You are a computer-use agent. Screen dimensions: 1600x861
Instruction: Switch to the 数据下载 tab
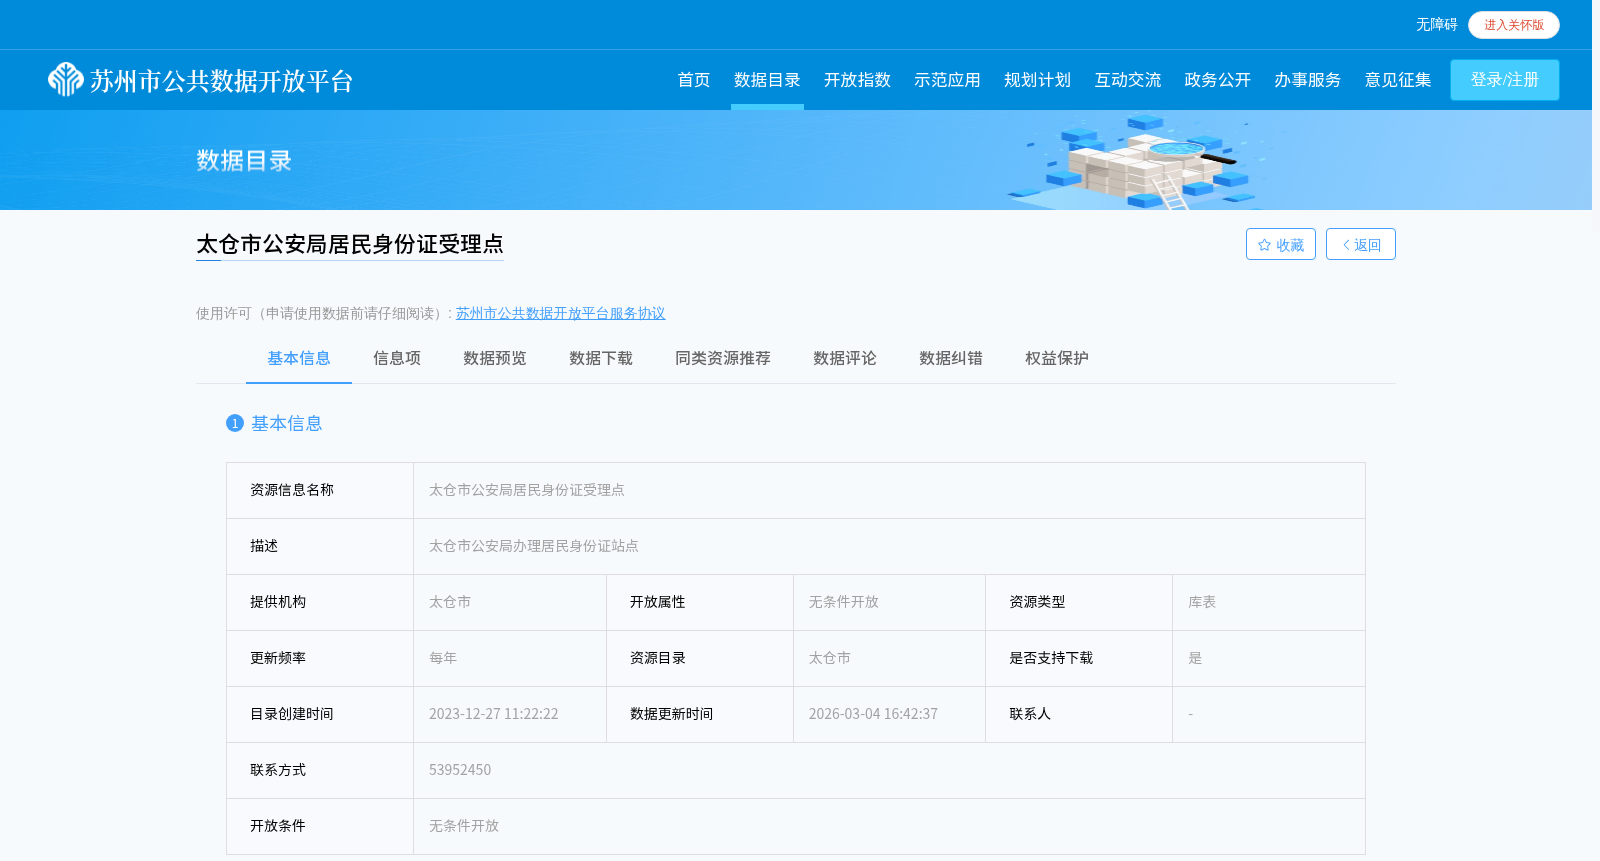pyautogui.click(x=601, y=358)
